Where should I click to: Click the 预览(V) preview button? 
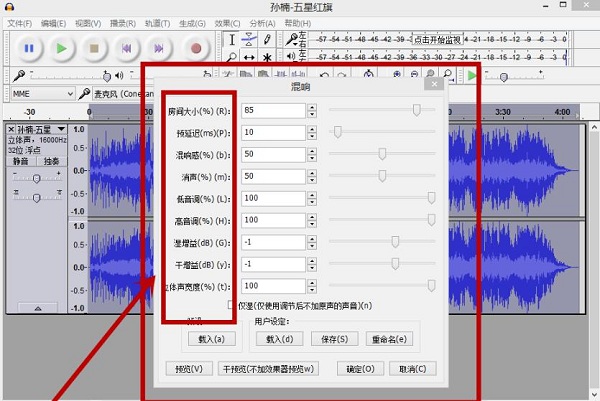point(189,369)
